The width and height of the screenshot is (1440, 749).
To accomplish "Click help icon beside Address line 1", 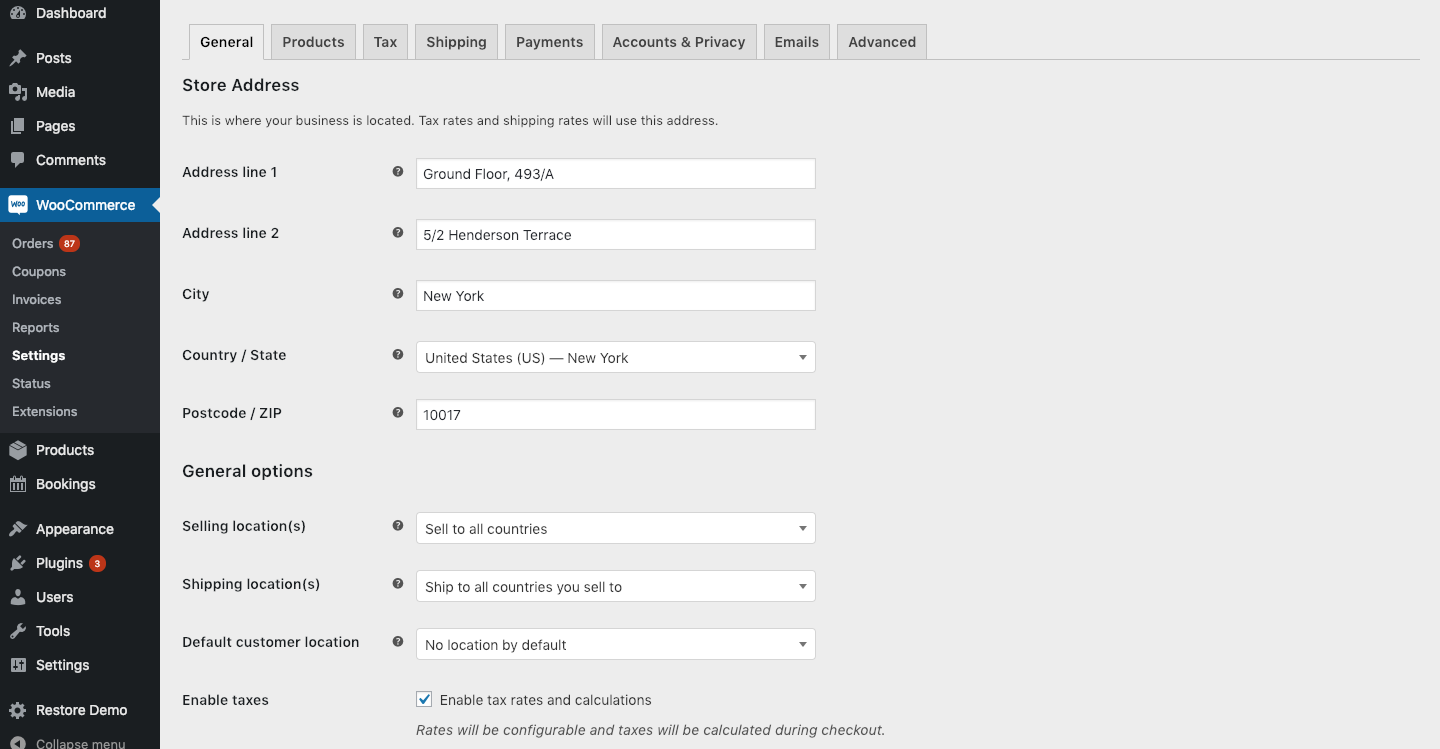I will pyautogui.click(x=398, y=172).
